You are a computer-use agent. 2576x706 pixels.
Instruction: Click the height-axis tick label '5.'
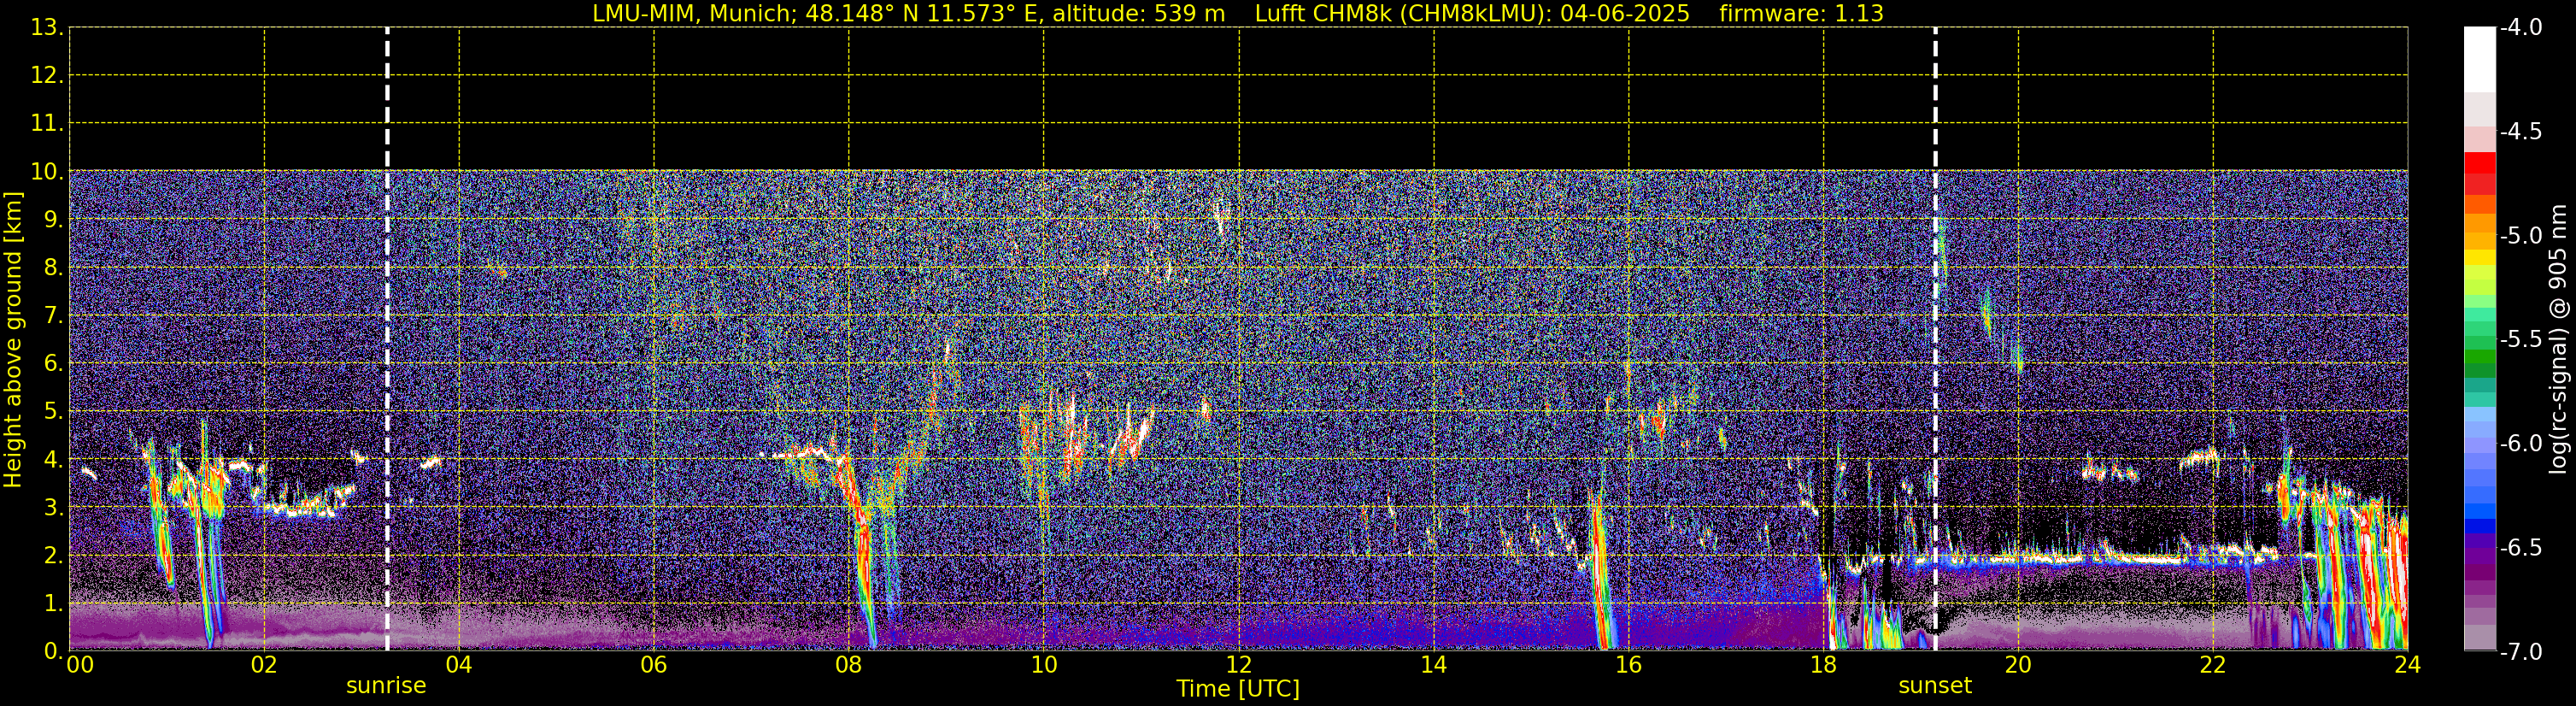click(53, 411)
